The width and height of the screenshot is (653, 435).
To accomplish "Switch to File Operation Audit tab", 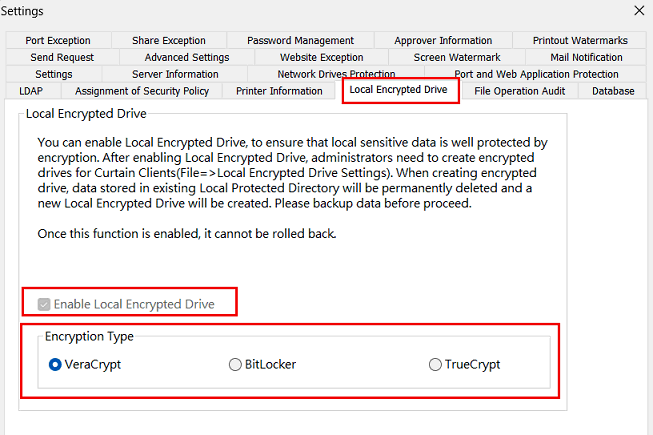I will coord(519,91).
